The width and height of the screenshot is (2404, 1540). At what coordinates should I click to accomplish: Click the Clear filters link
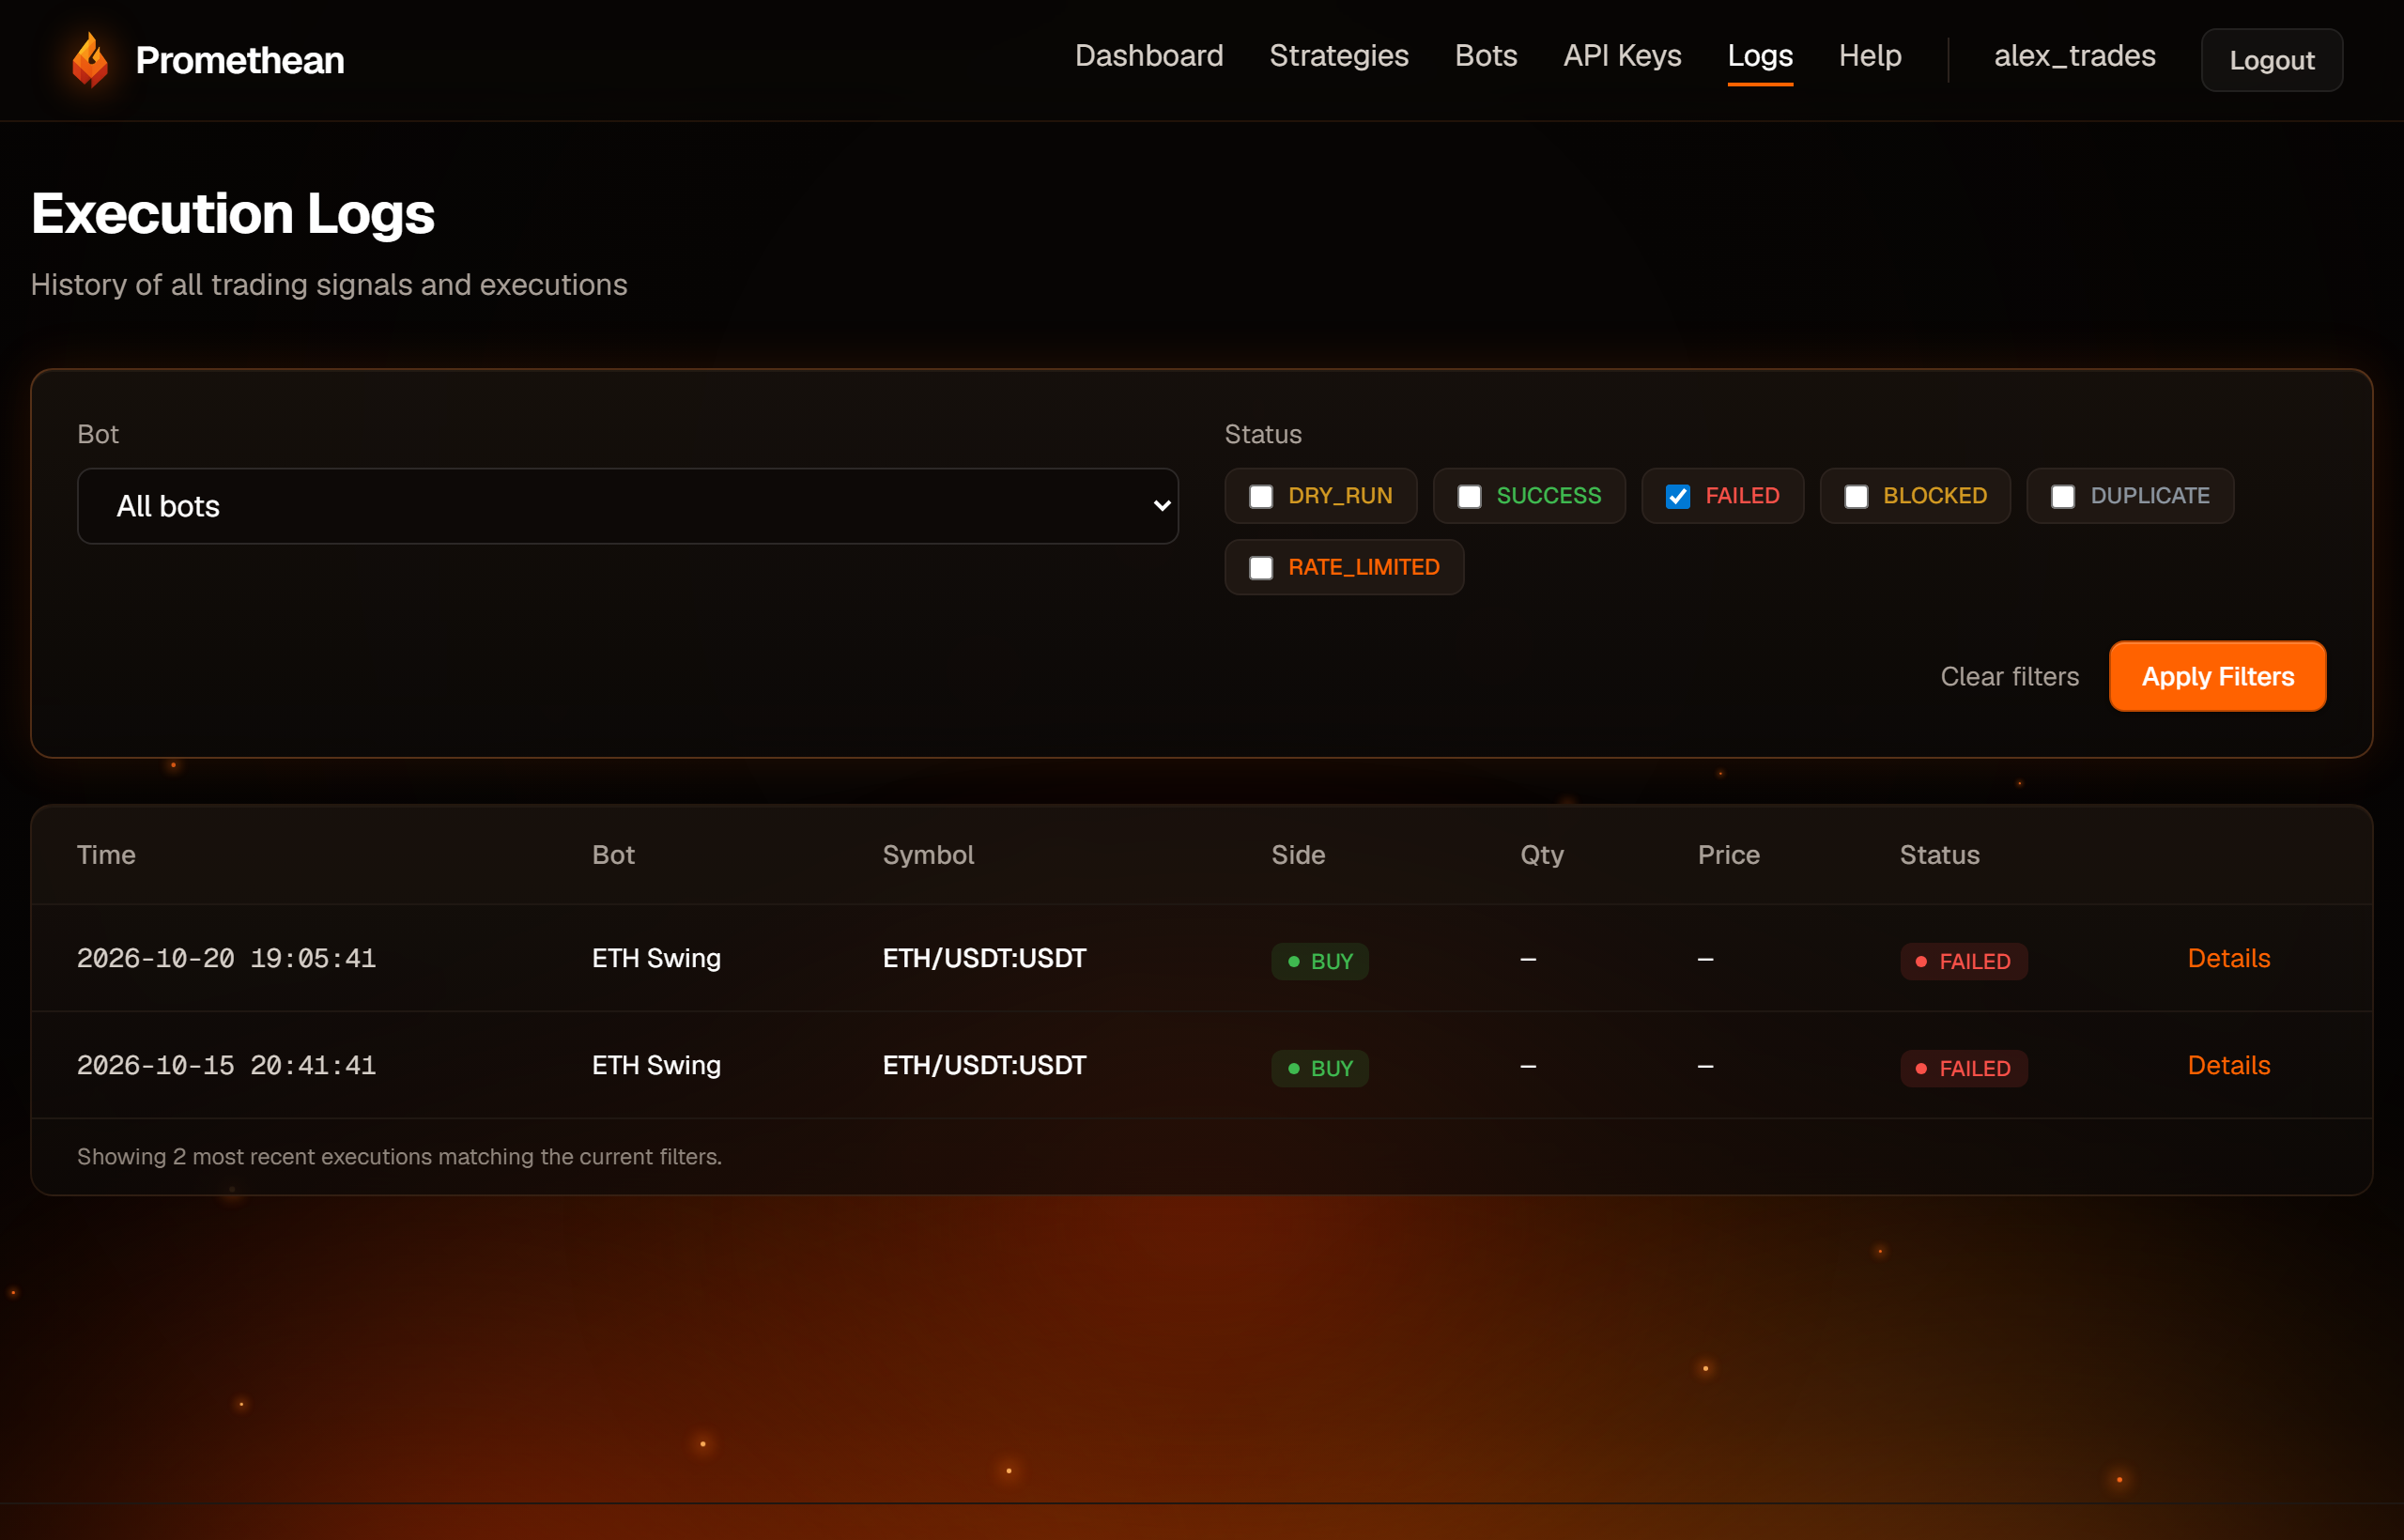(2010, 677)
